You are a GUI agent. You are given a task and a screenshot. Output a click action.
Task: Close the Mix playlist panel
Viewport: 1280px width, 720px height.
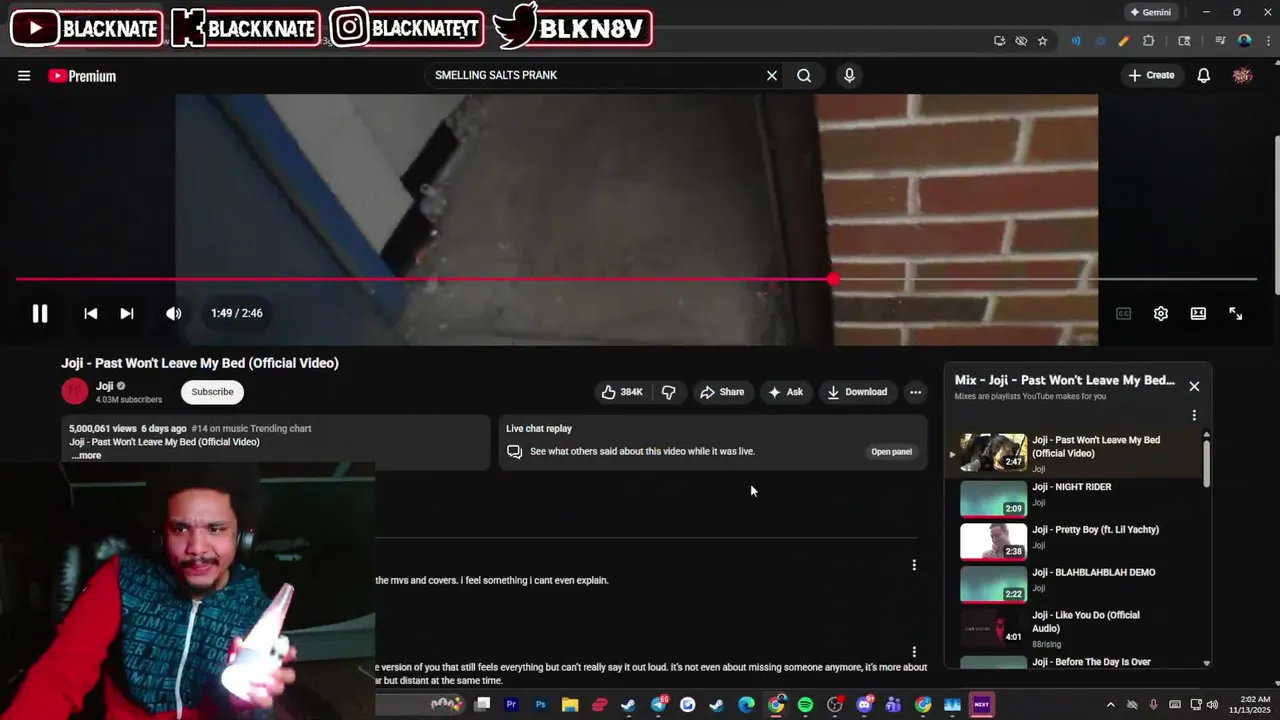tap(1194, 386)
